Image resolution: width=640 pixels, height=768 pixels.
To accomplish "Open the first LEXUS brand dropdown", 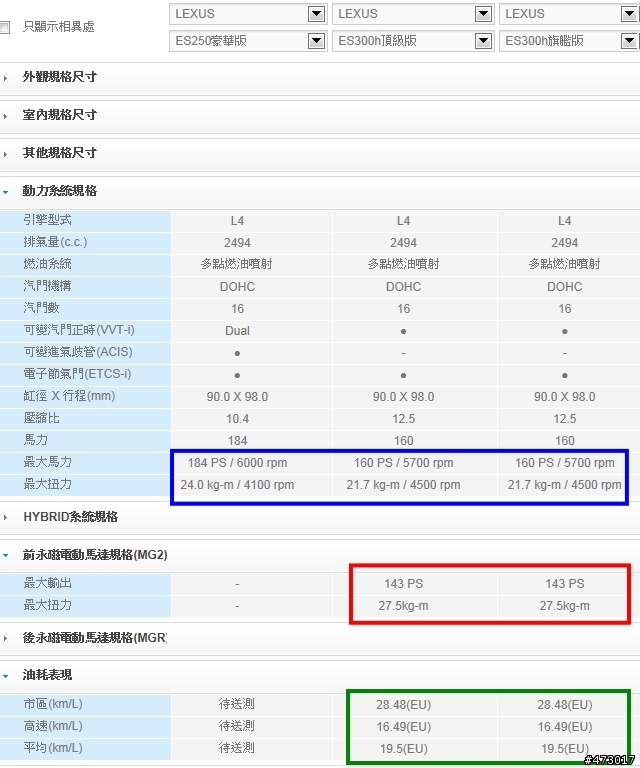I will point(248,14).
